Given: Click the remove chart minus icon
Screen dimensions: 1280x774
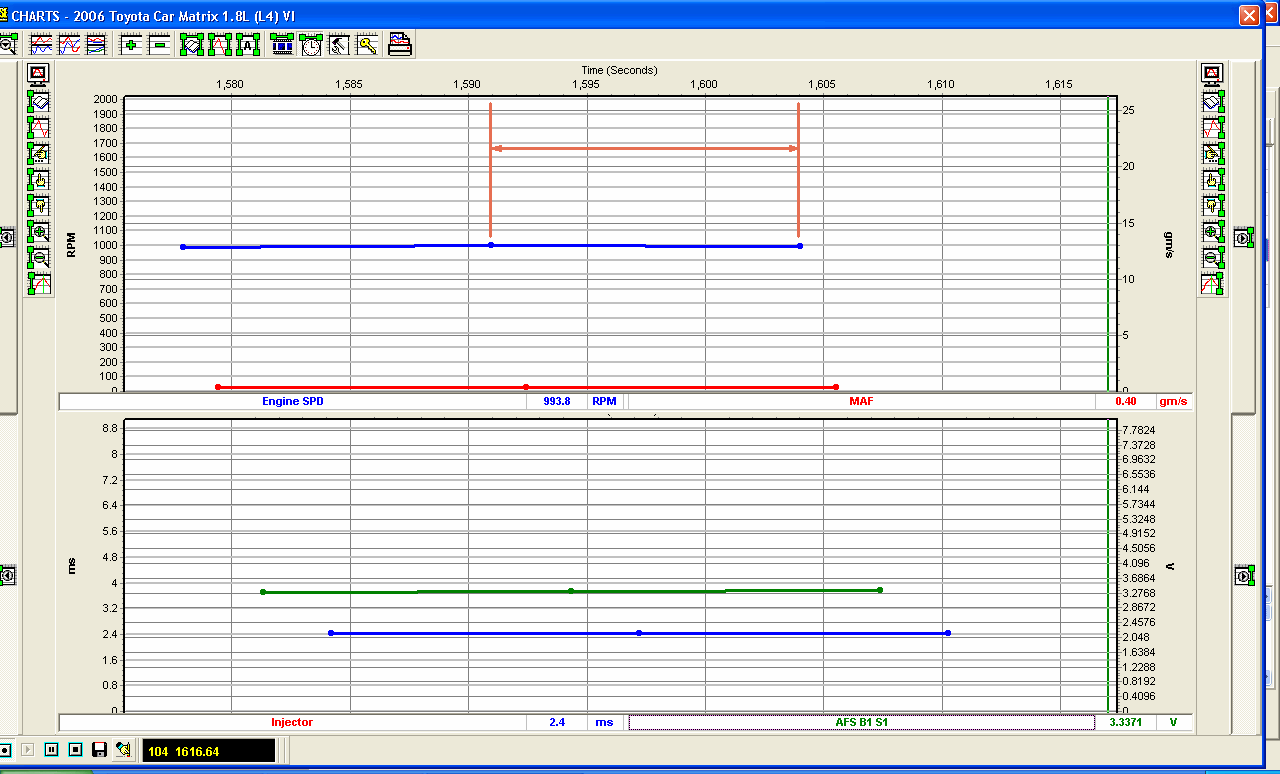Looking at the screenshot, I should pyautogui.click(x=159, y=44).
